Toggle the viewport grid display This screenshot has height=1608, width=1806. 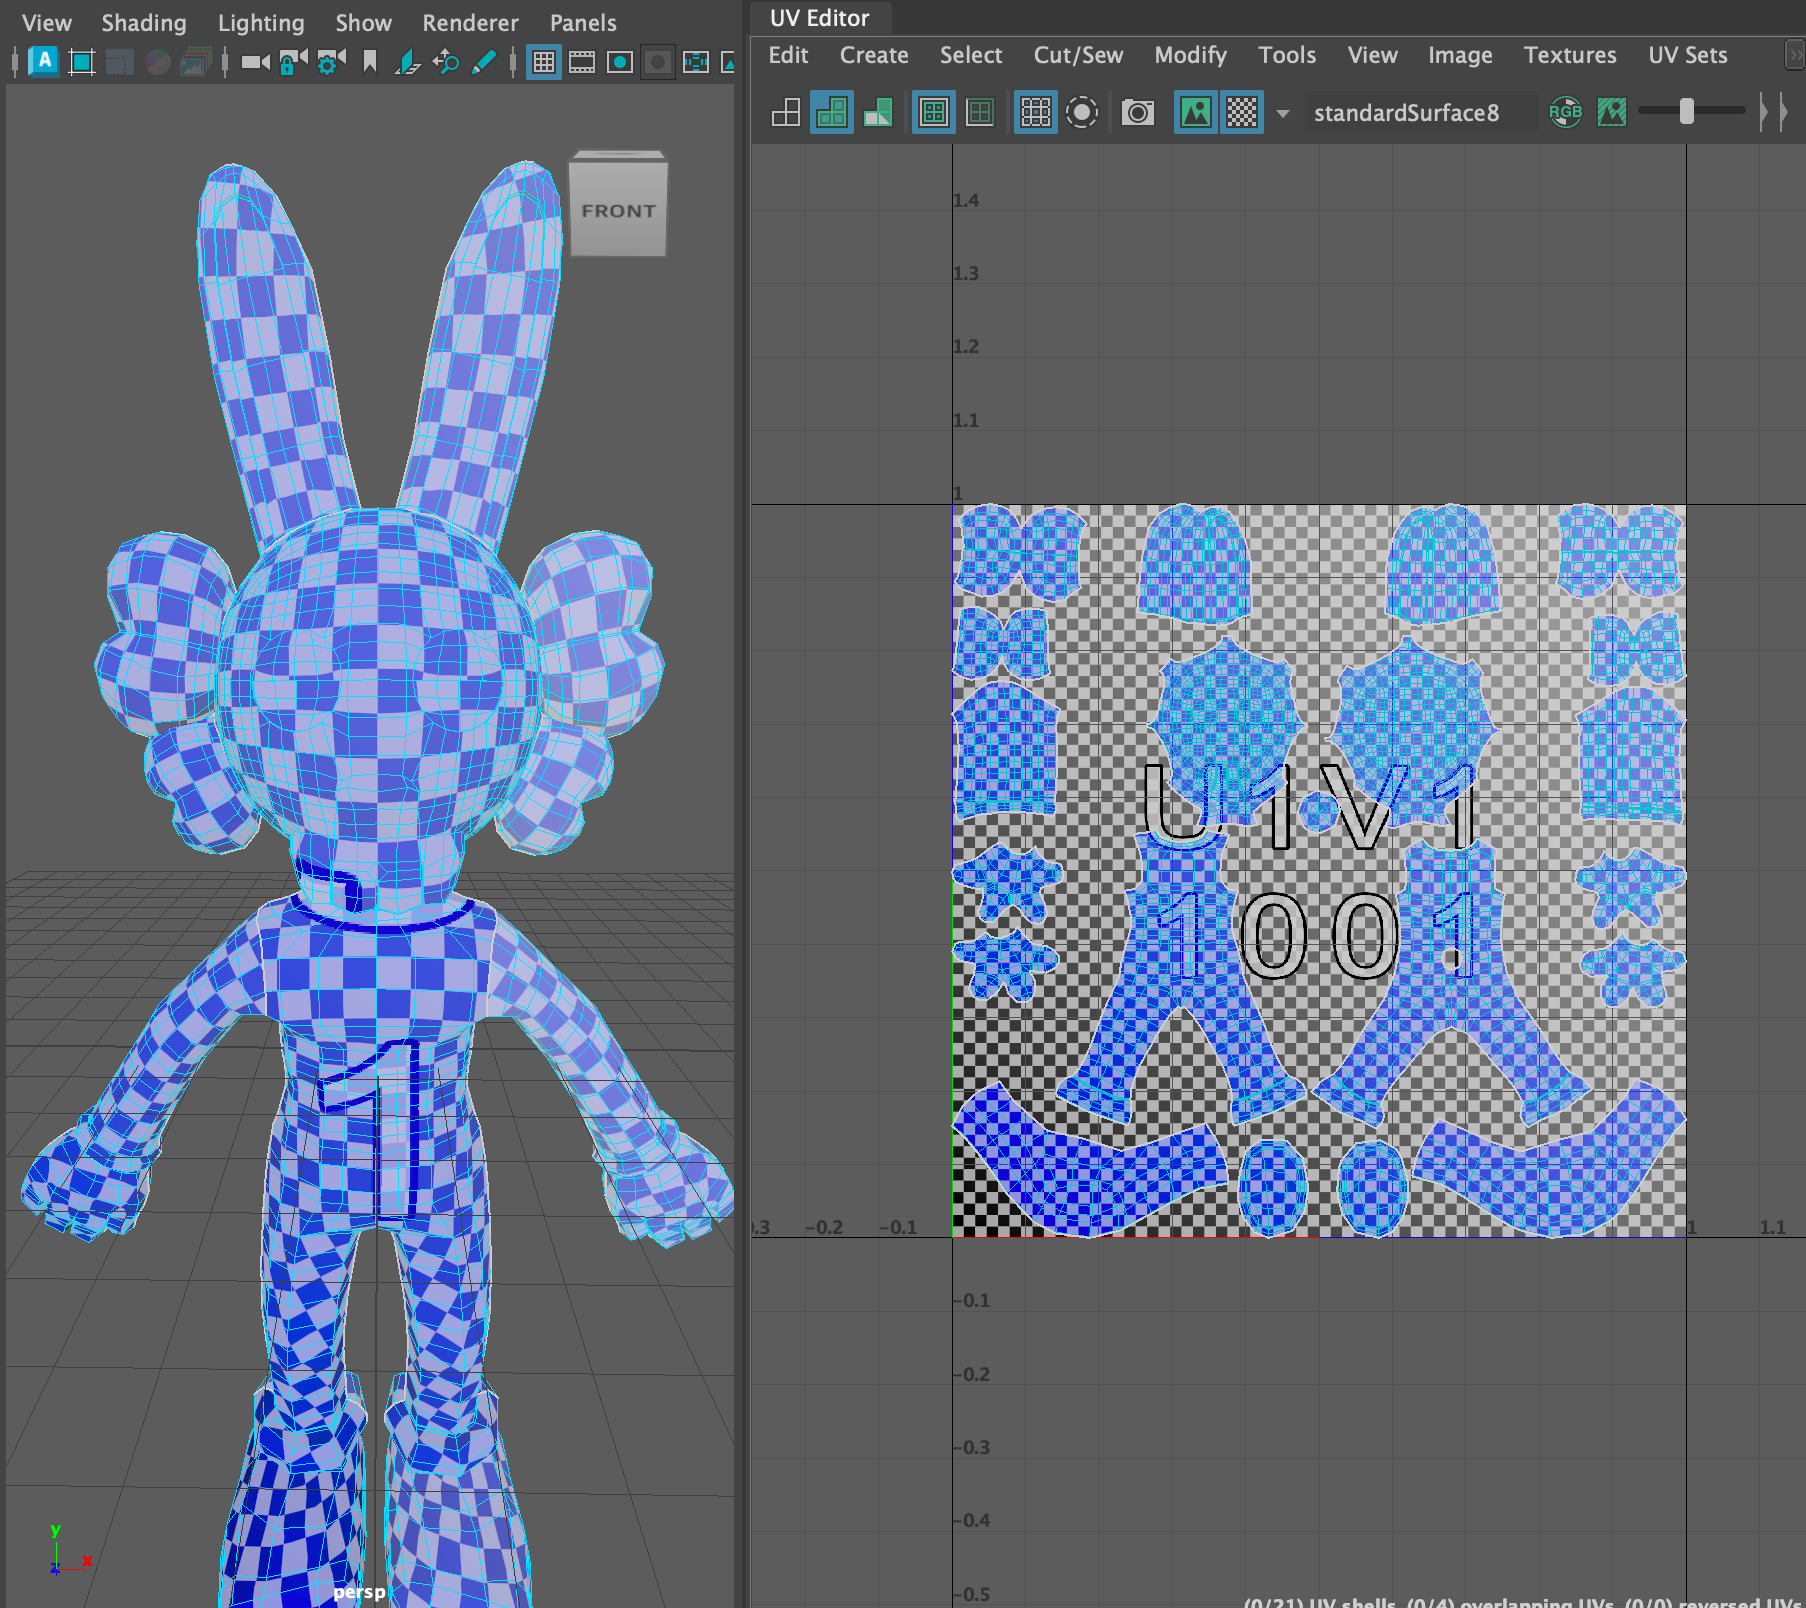pos(544,62)
